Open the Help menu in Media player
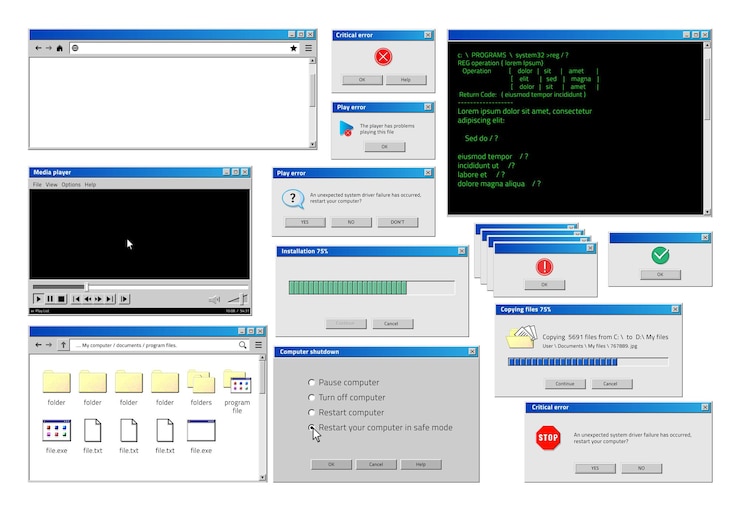 (x=90, y=184)
